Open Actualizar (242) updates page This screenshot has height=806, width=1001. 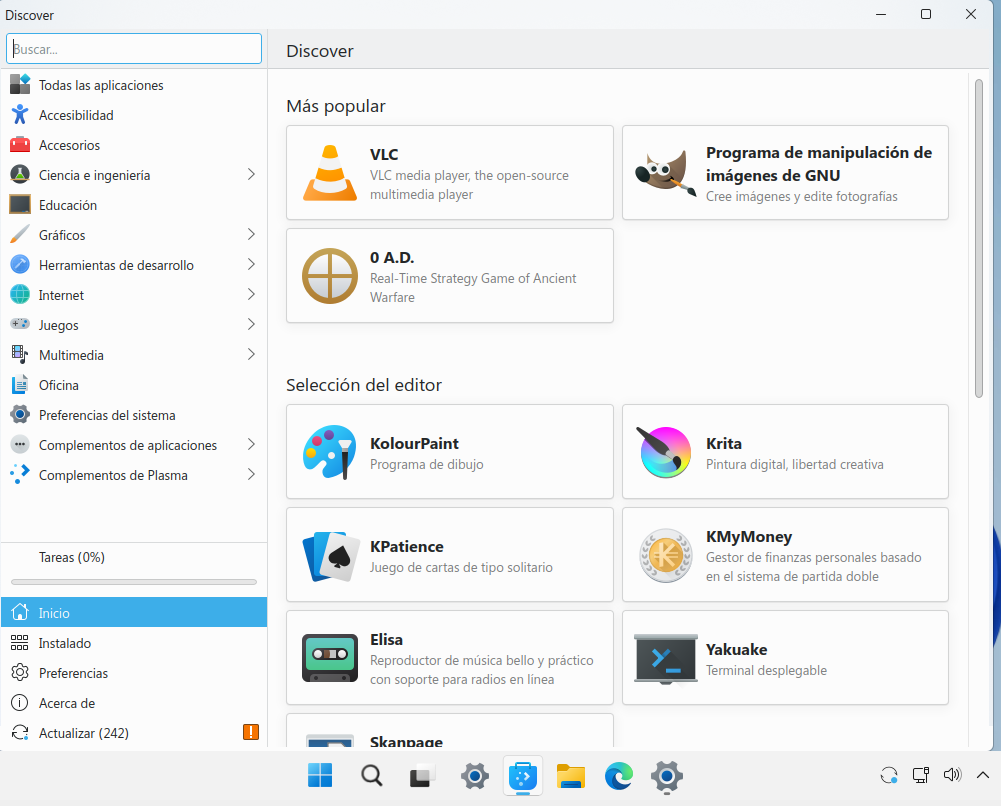point(83,733)
